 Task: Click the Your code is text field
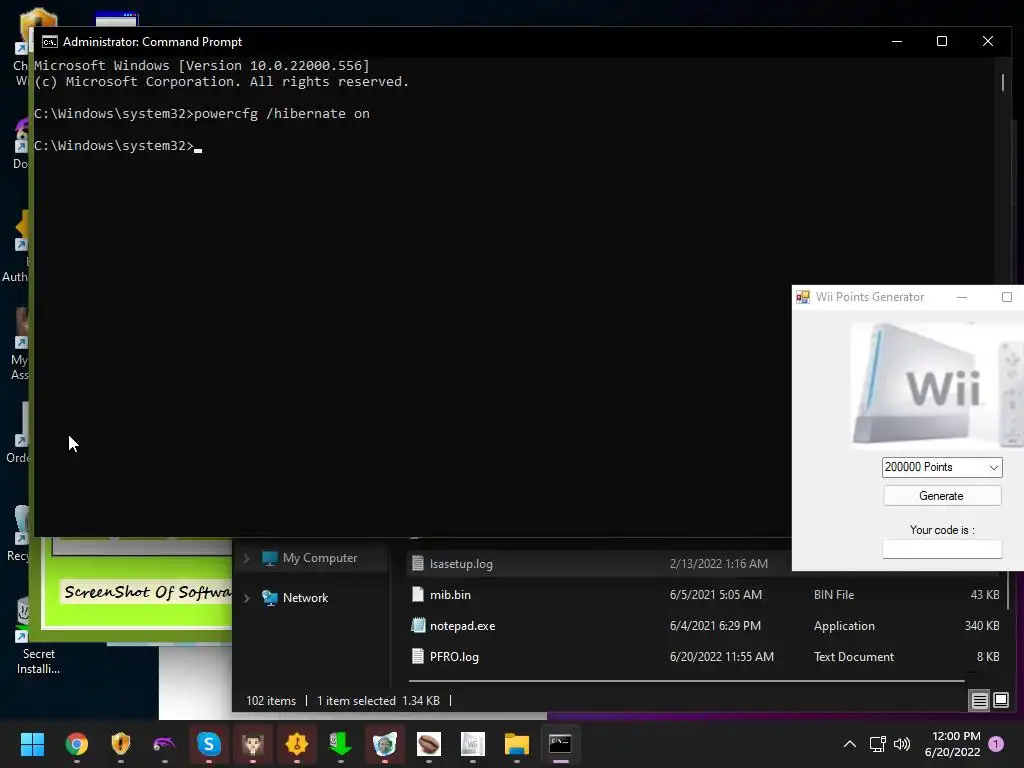[x=942, y=549]
